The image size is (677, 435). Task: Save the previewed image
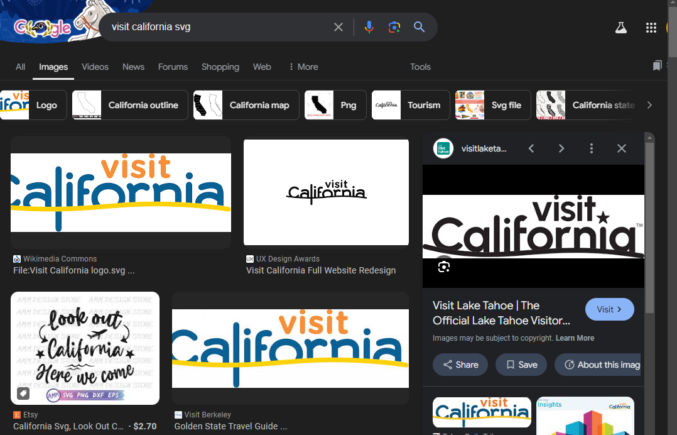[x=521, y=365]
